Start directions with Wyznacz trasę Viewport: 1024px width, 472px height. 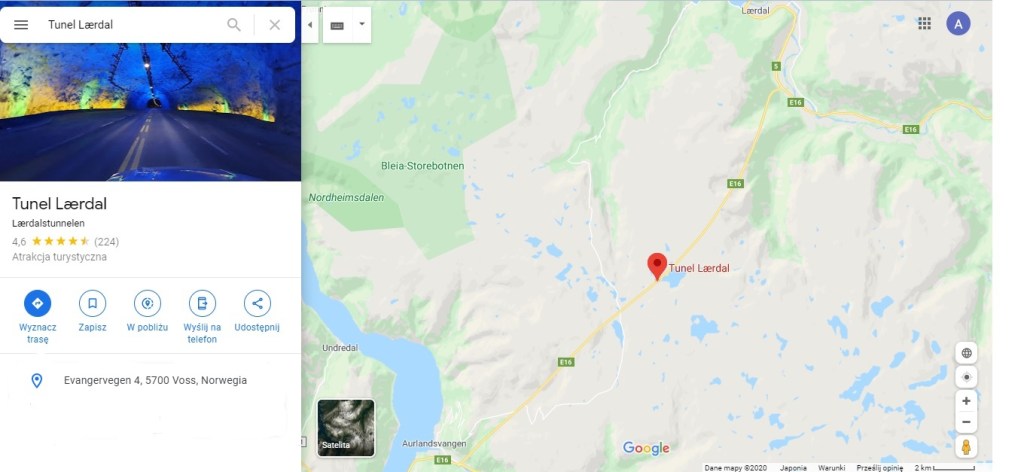pyautogui.click(x=37, y=303)
